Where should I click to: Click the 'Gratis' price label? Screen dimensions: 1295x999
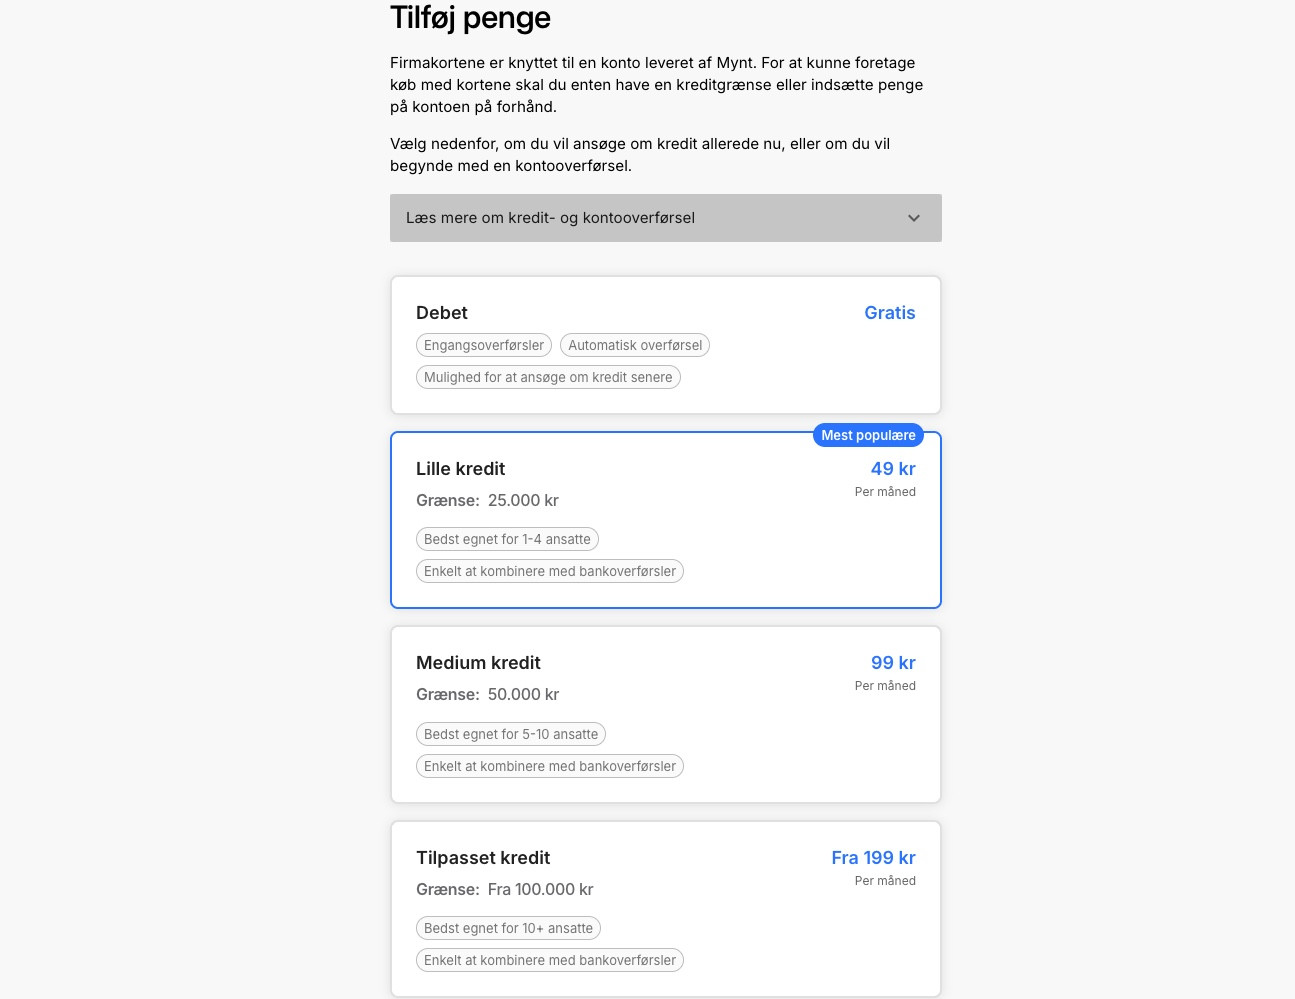pyautogui.click(x=889, y=313)
